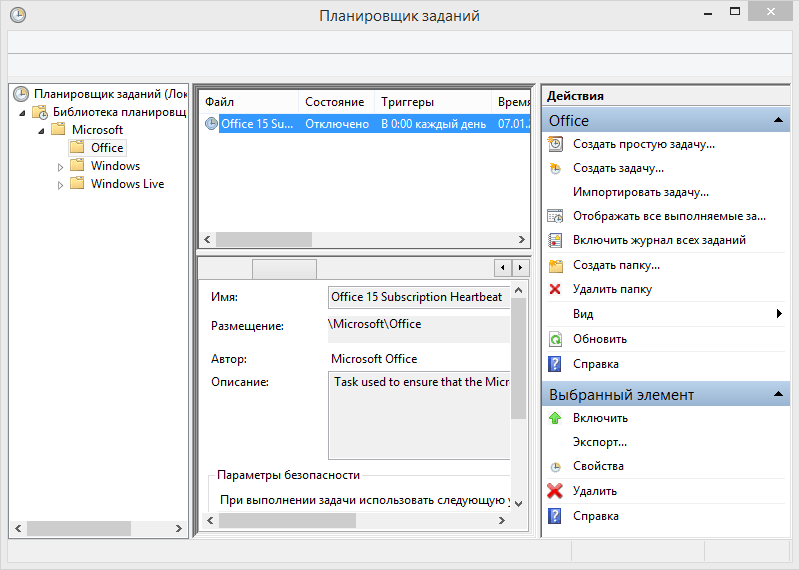
Task: Click the Создать папку folder icon
Action: pos(555,265)
